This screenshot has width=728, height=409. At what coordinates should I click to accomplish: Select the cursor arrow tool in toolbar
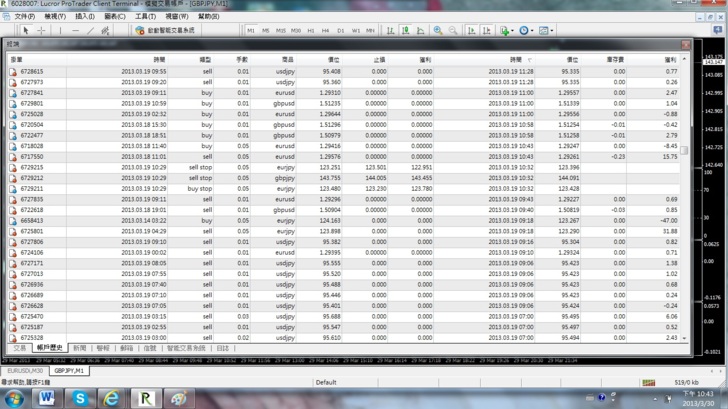point(26,31)
